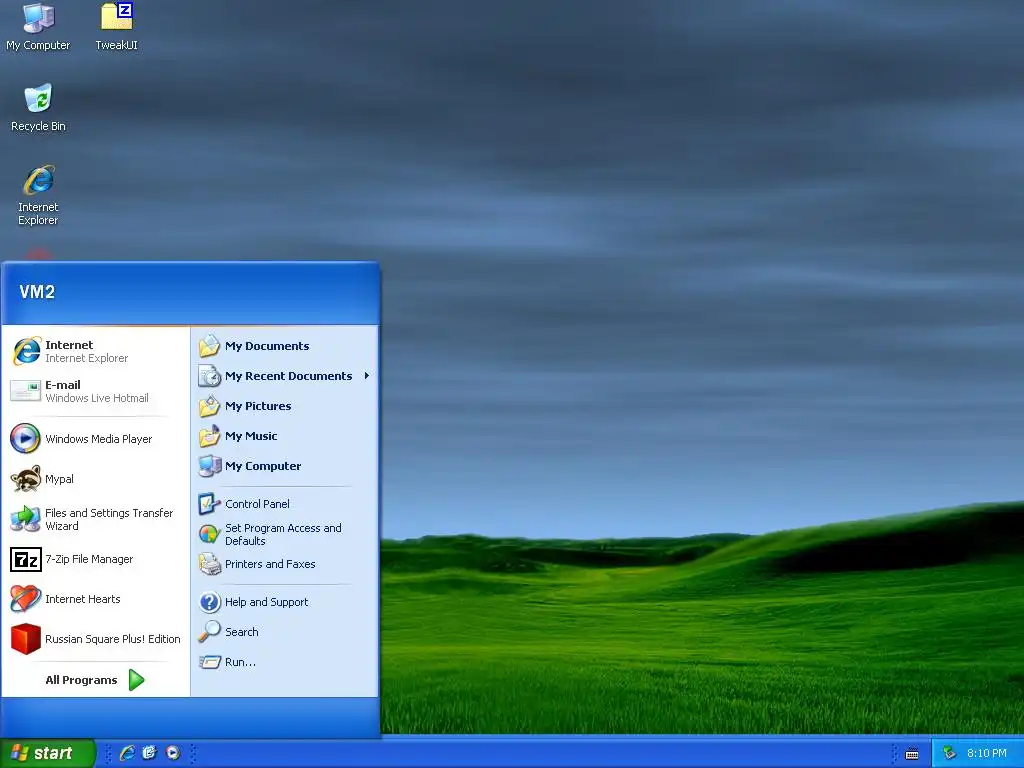The height and width of the screenshot is (768, 1024).
Task: Open Control Panel
Action: [x=284, y=504]
